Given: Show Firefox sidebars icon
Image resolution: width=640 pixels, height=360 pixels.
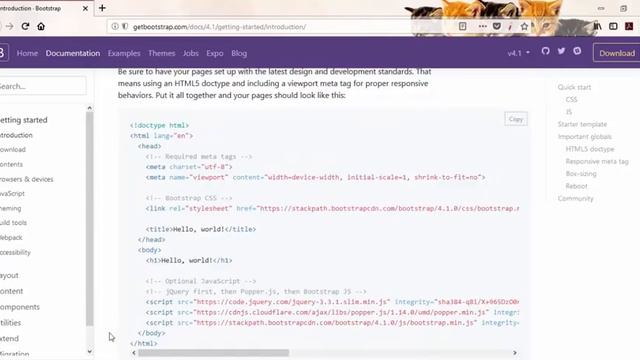Looking at the screenshot, I should point(613,27).
